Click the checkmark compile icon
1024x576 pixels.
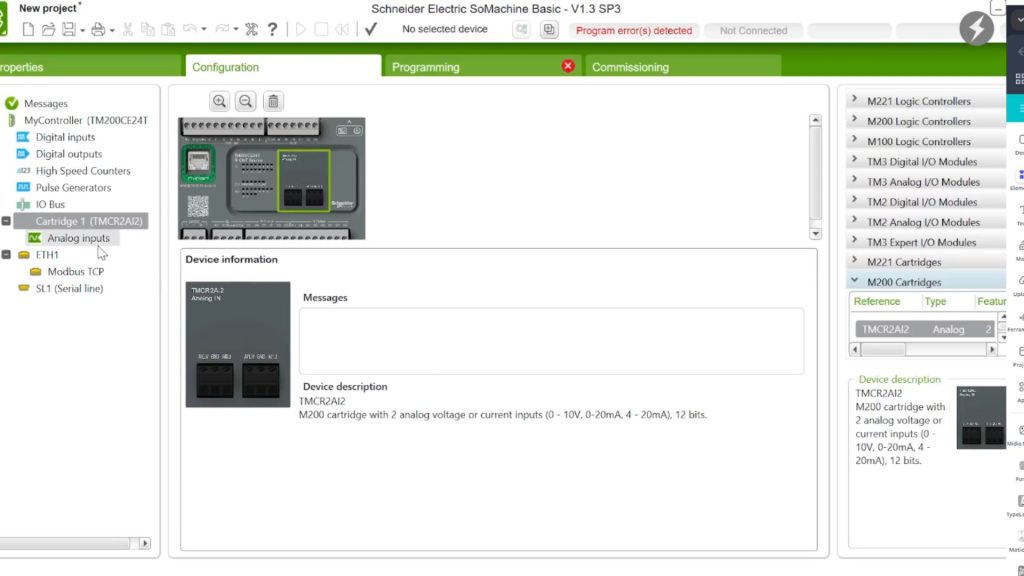(x=371, y=30)
